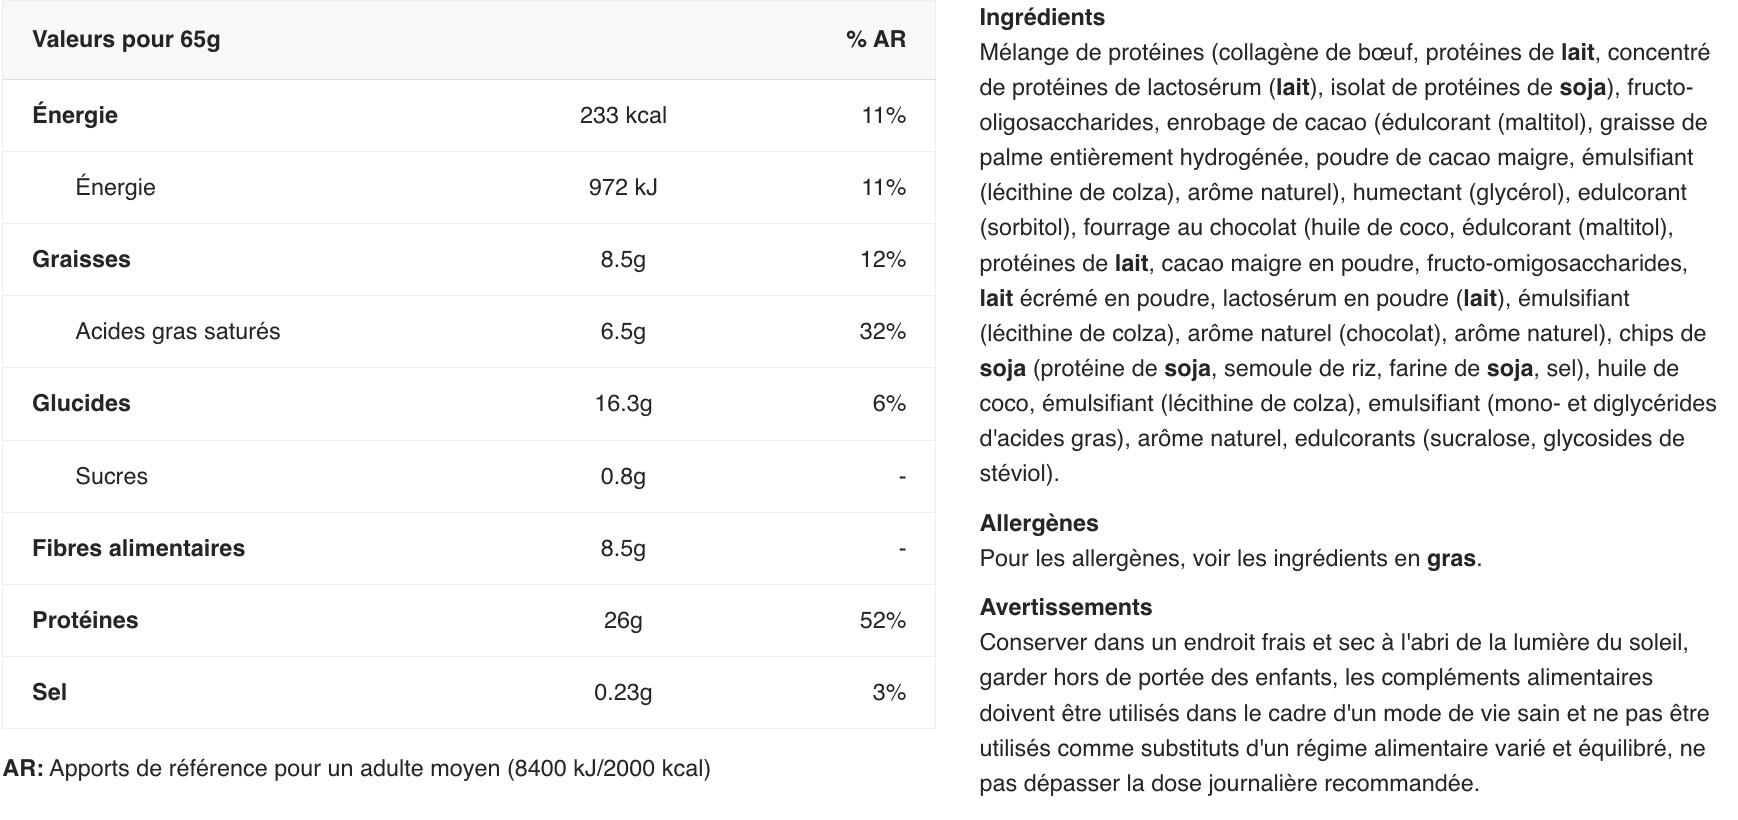Select the Sel row label
Viewport: 1738px width, 820px height.
click(49, 692)
